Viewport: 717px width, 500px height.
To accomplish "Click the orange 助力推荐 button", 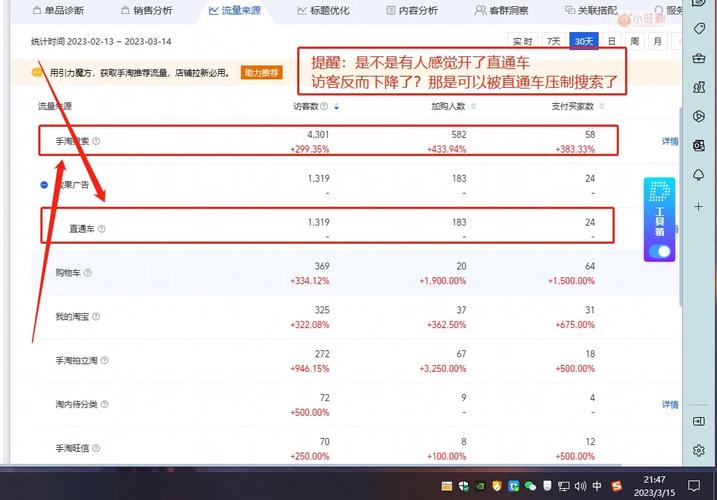I will (x=262, y=72).
